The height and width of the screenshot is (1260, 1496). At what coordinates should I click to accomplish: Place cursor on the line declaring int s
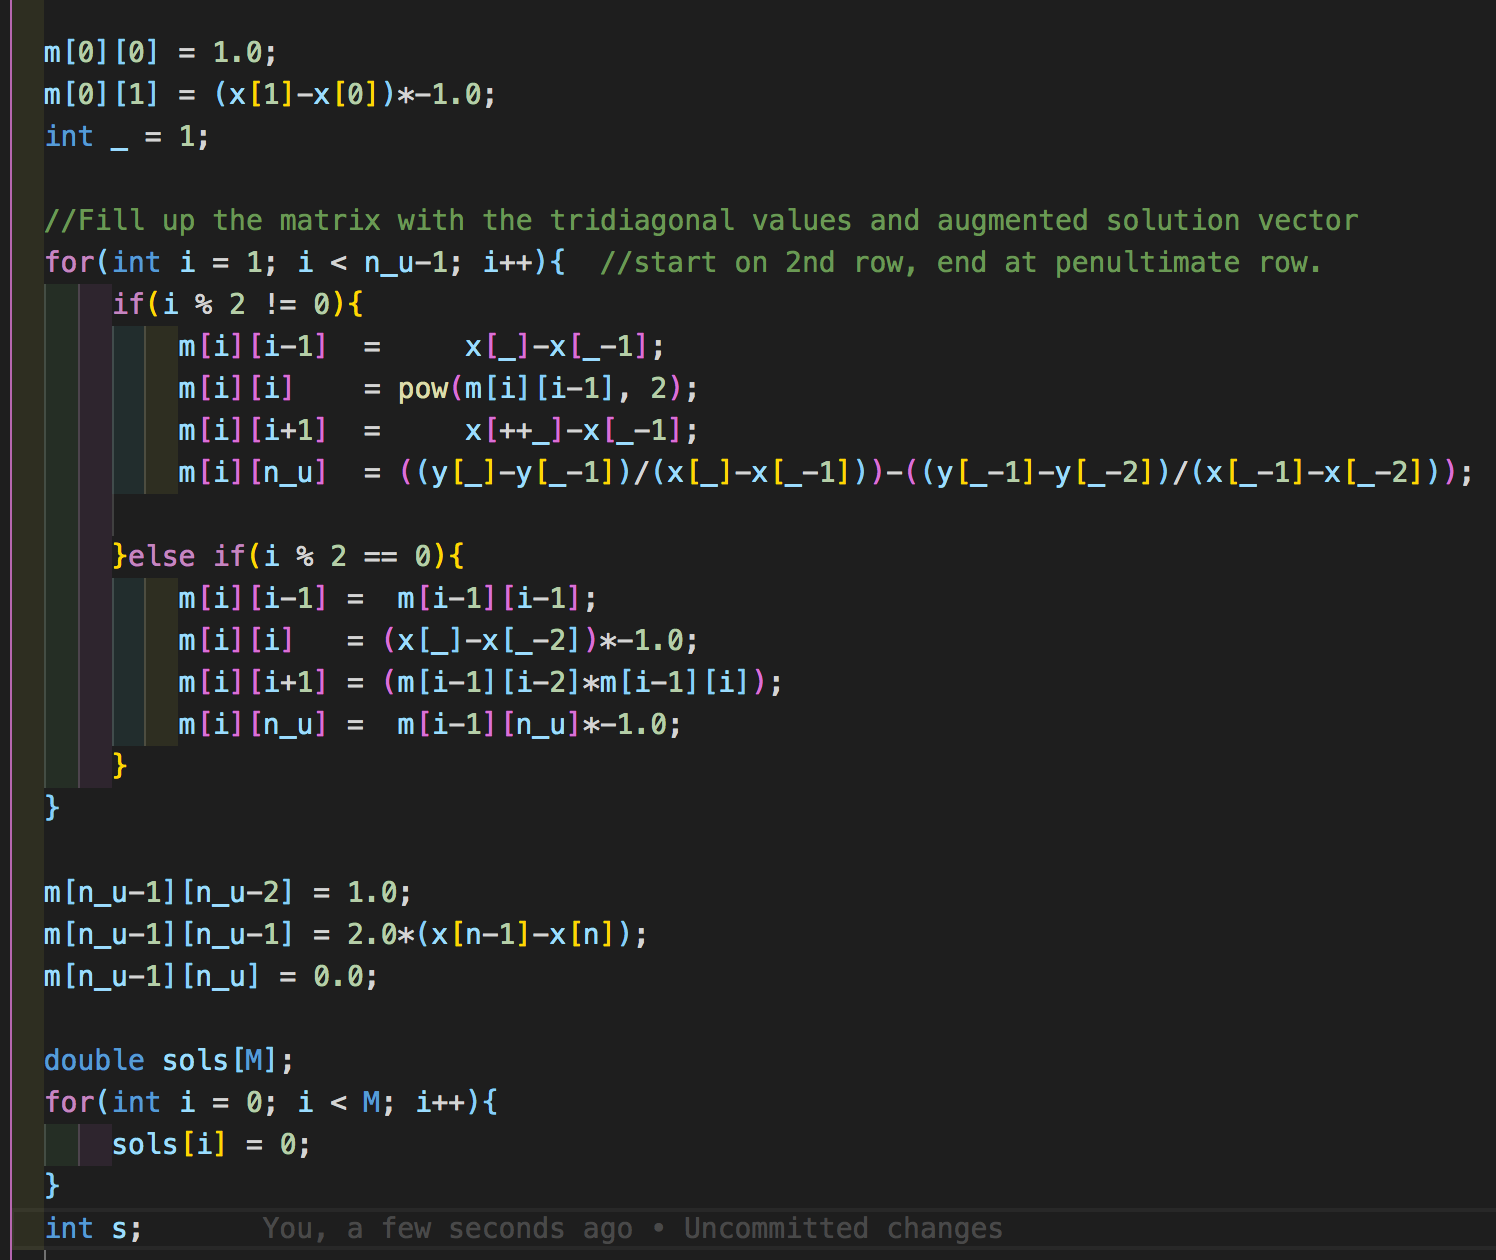(92, 1228)
